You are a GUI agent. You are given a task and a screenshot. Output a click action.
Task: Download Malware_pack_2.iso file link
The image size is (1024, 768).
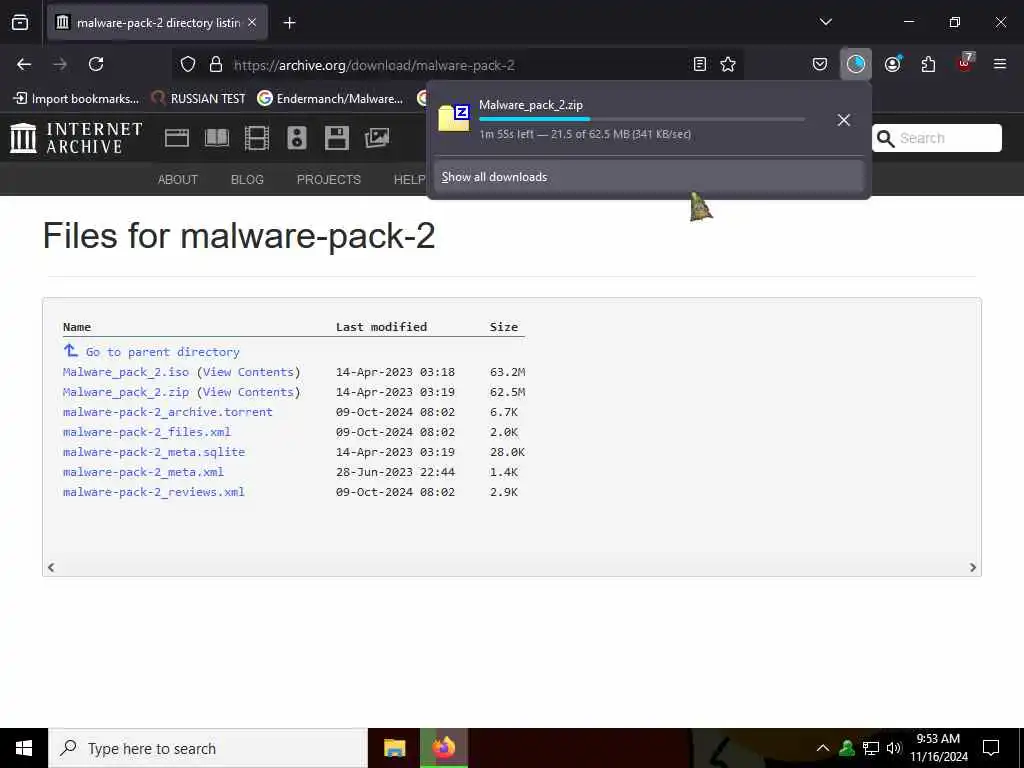126,372
